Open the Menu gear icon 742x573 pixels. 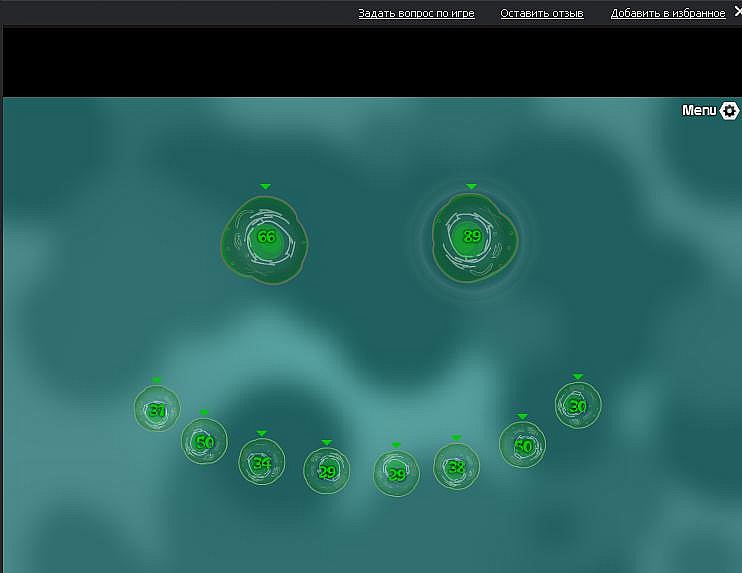coord(729,110)
